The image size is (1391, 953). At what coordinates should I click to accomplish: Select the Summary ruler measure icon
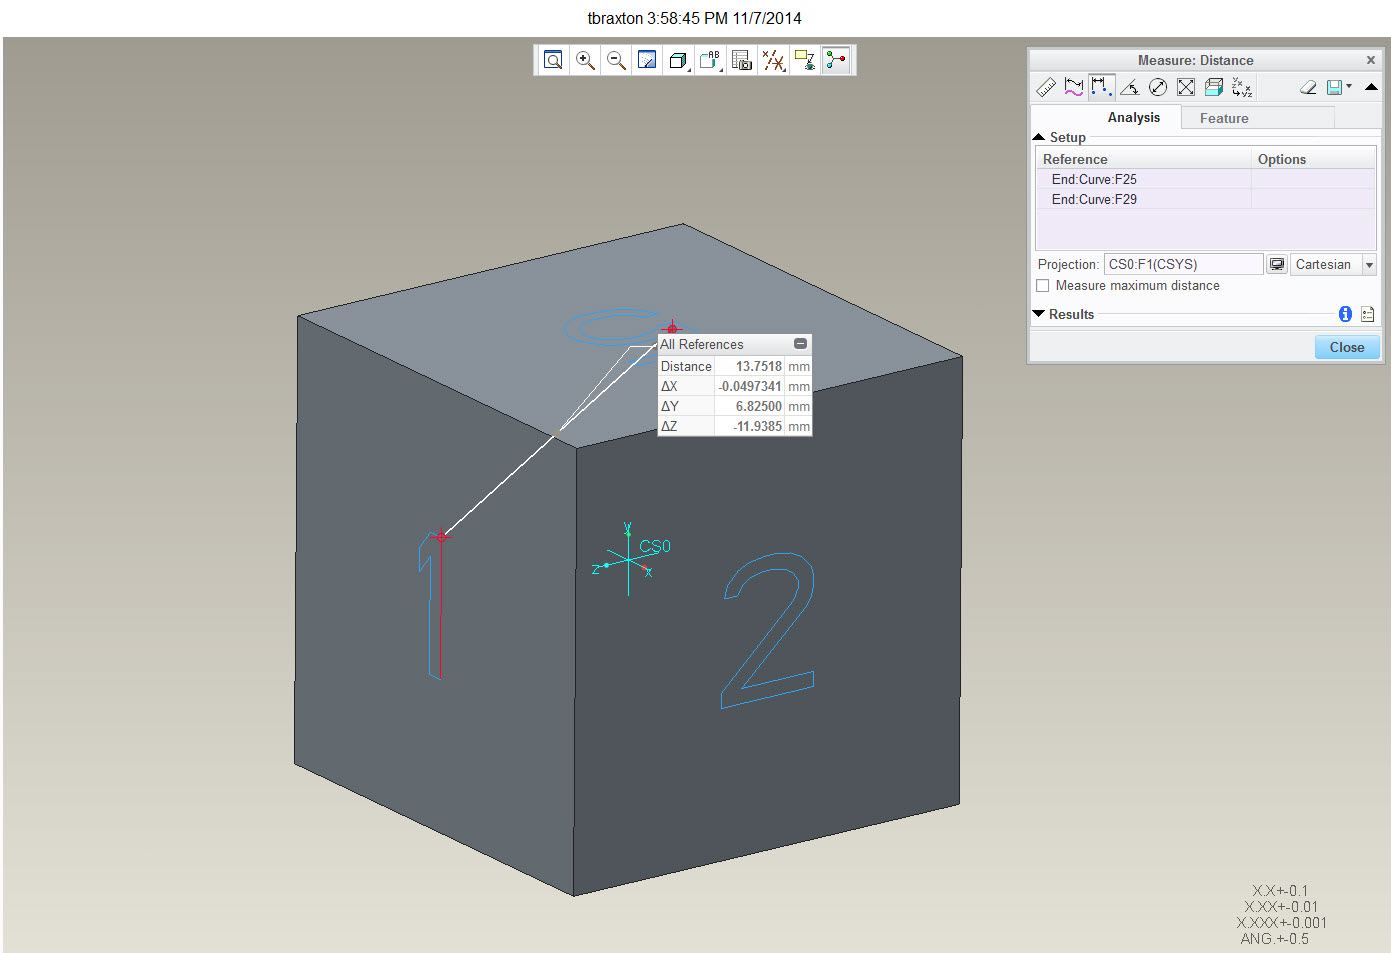(1046, 87)
